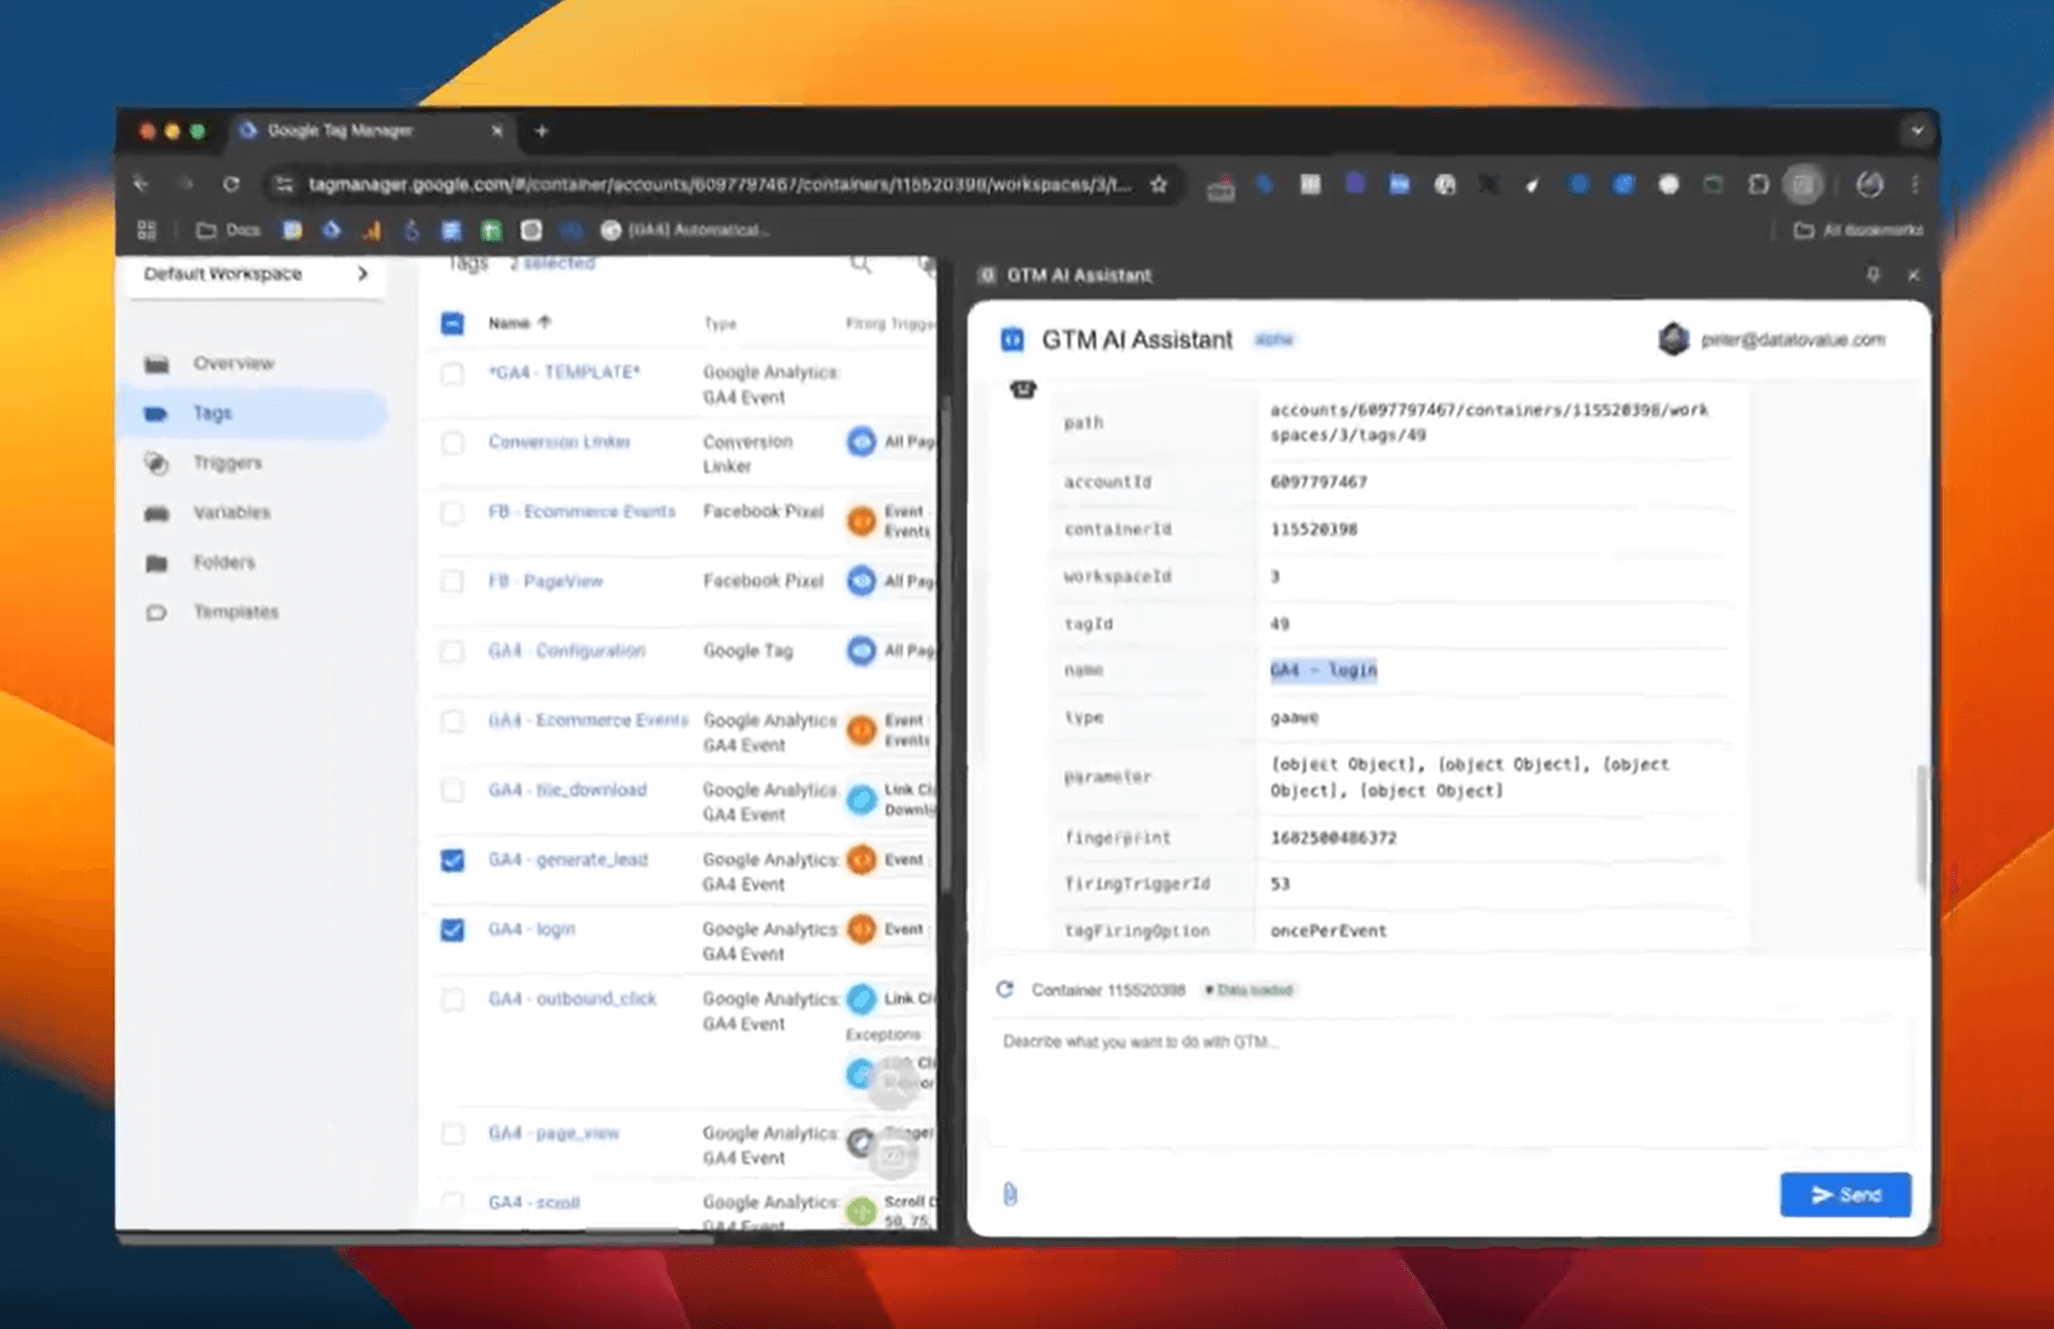Click the GTM AI Assistant logo icon
This screenshot has height=1329, width=2054.
click(x=1012, y=340)
